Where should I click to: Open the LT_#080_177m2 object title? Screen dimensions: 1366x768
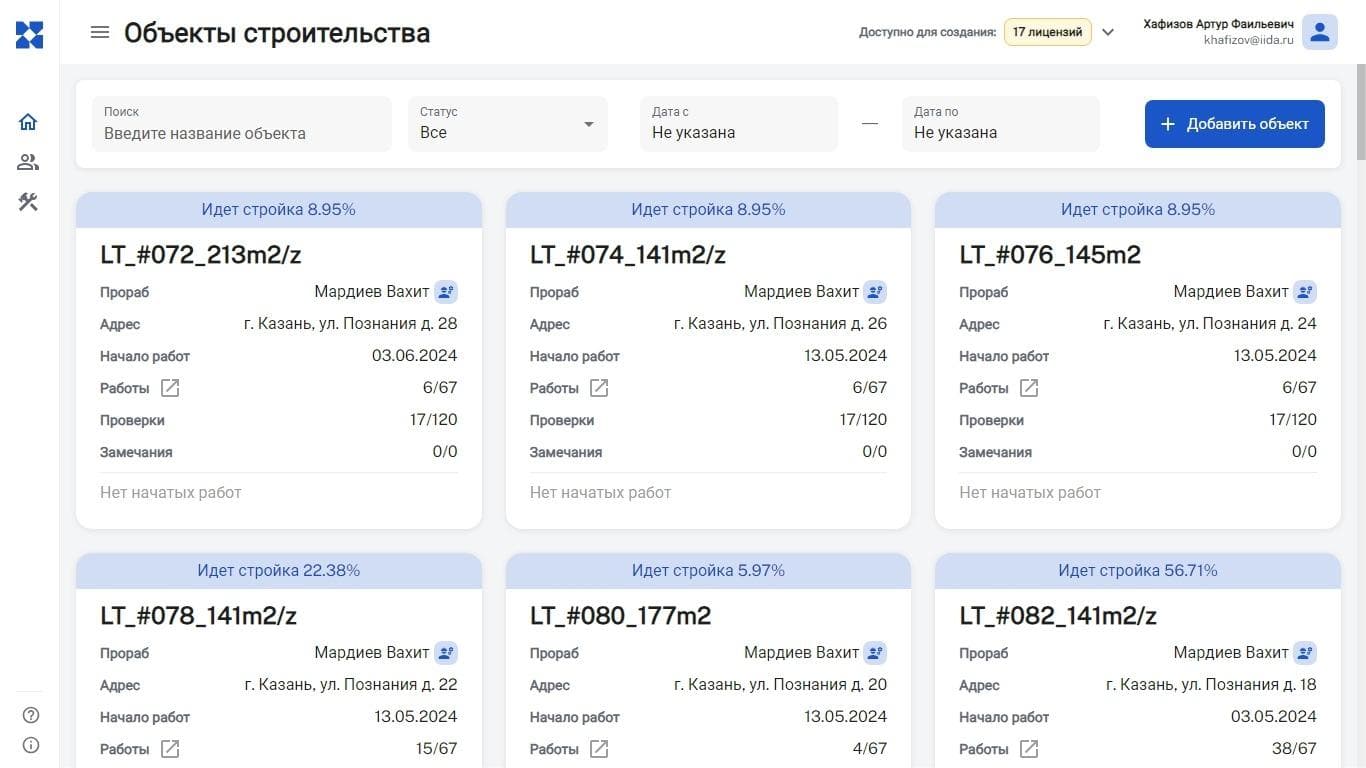tap(620, 616)
